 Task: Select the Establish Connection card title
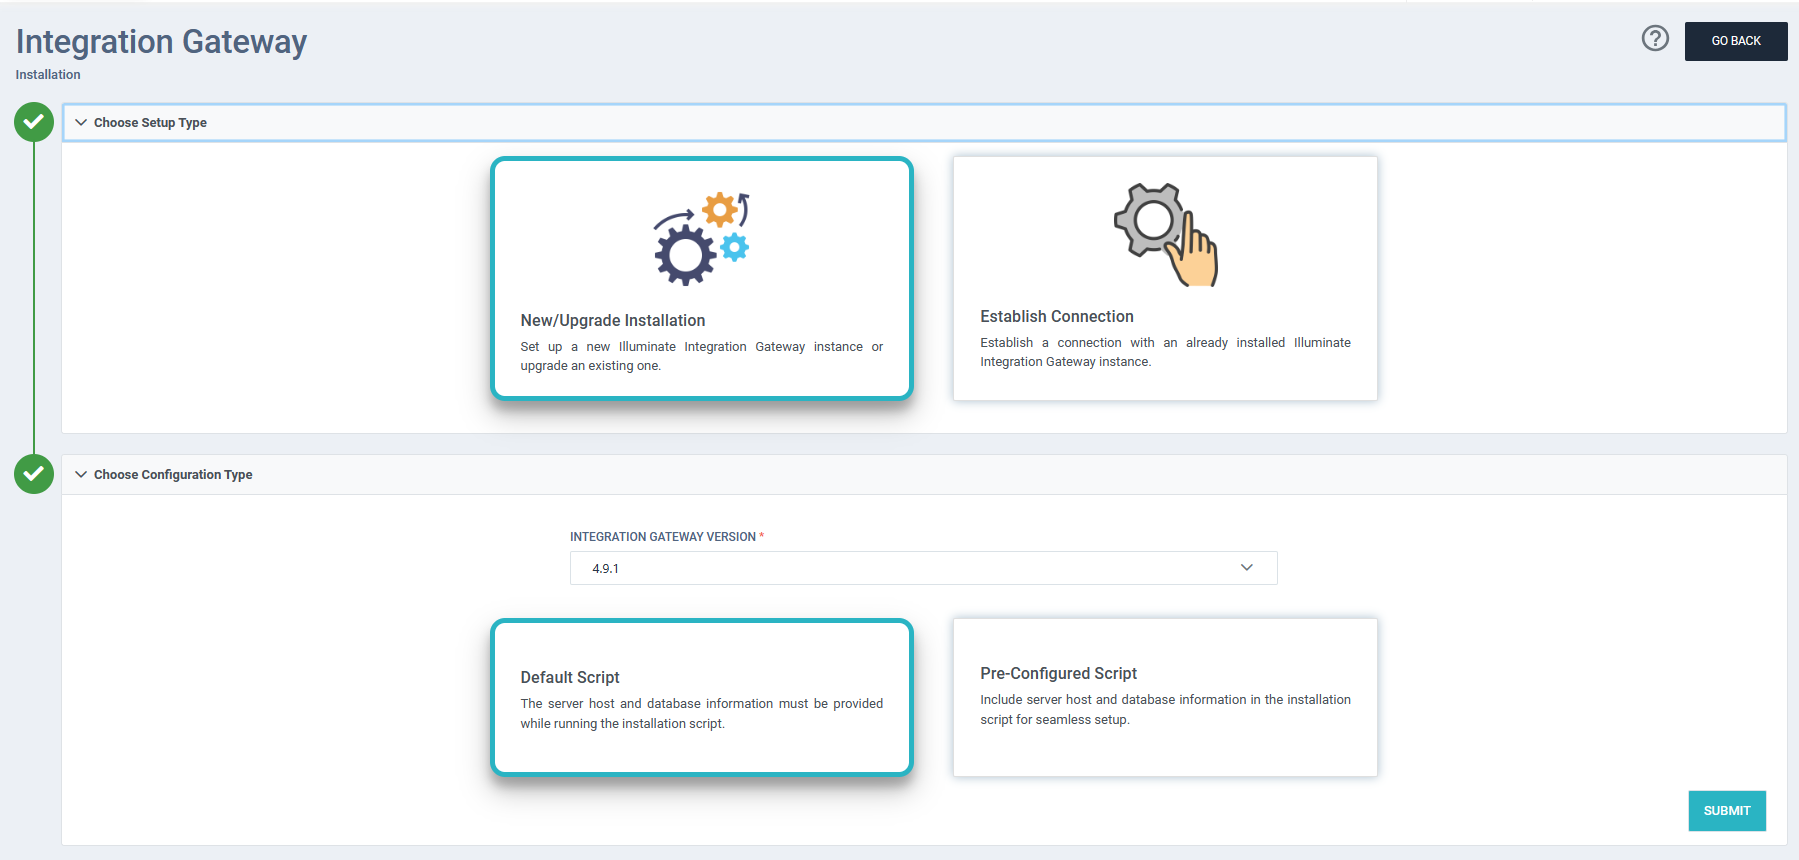(1057, 316)
